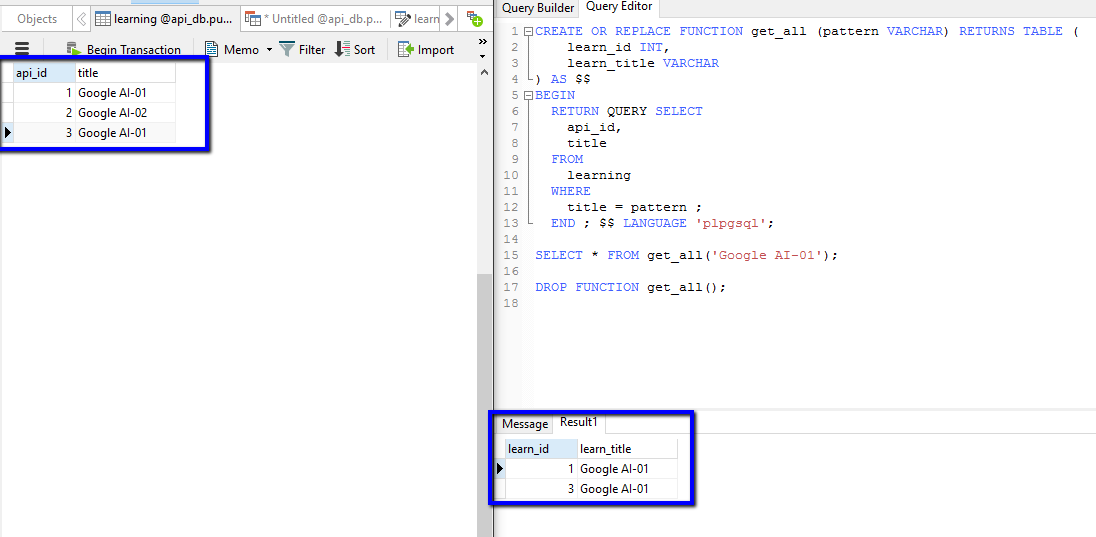The height and width of the screenshot is (537, 1096).
Task: Select the title cell in row with api_id 3
Action: pyautogui.click(x=125, y=132)
